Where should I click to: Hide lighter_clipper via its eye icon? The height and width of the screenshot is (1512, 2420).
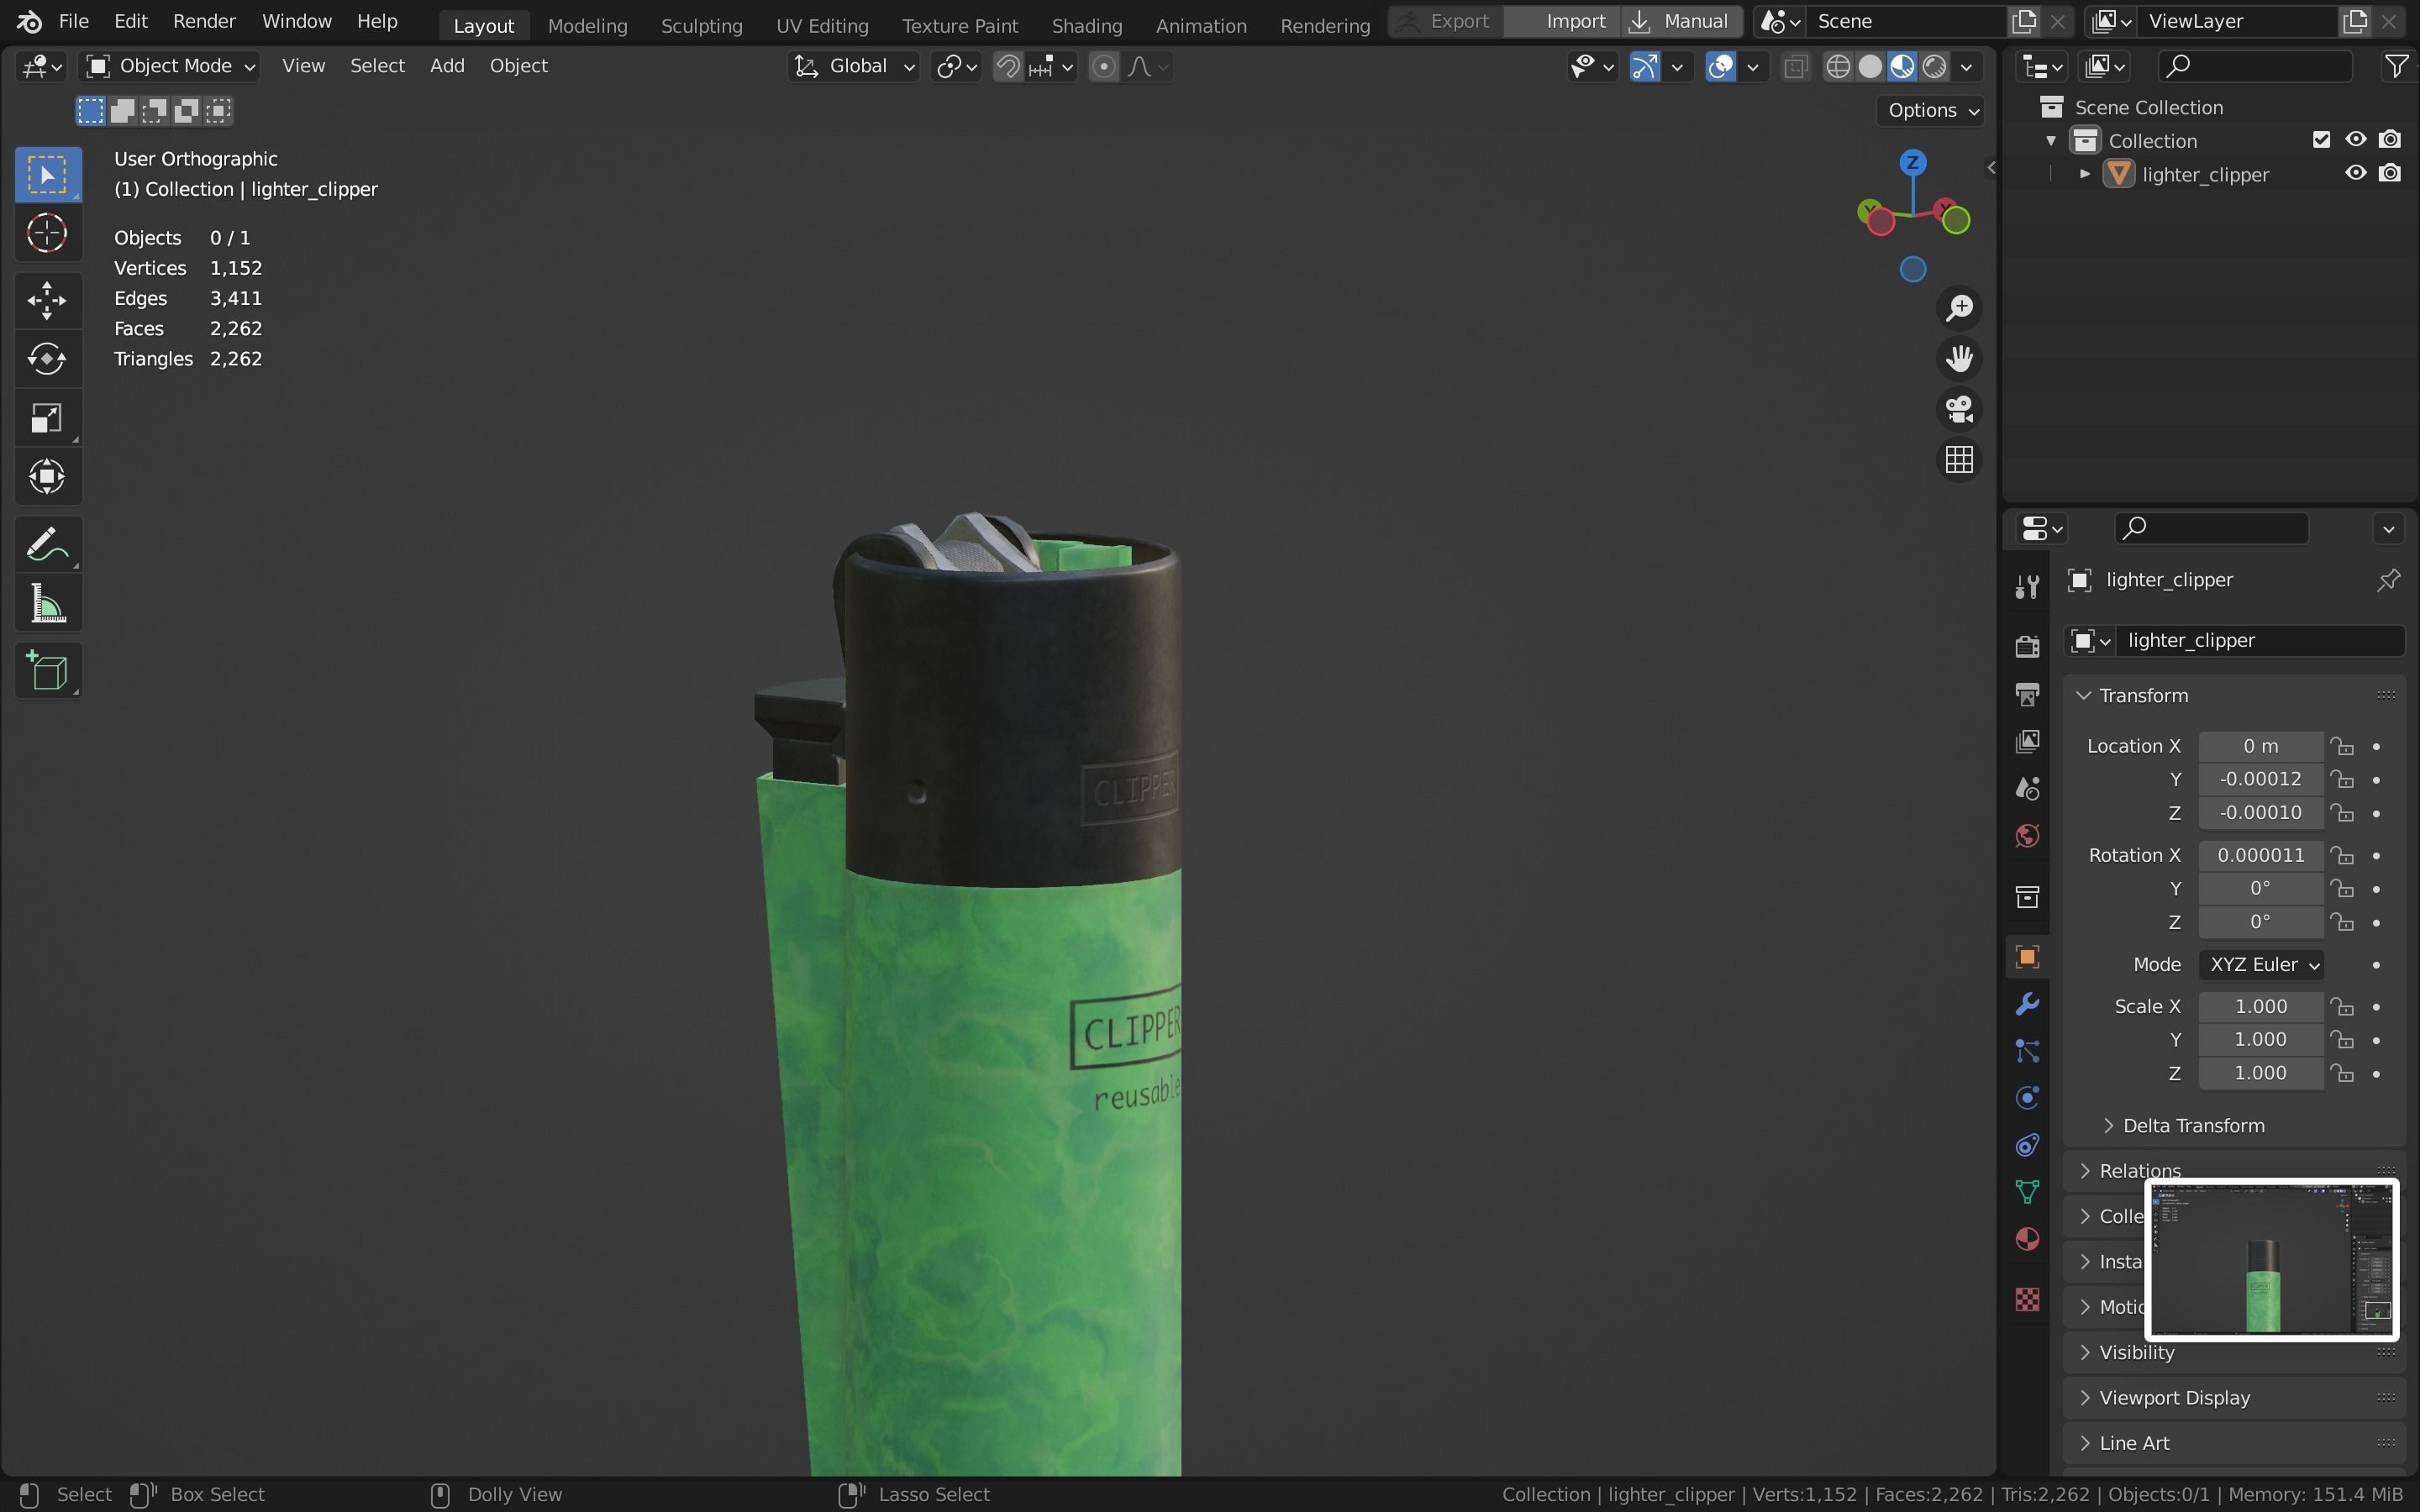point(2356,174)
